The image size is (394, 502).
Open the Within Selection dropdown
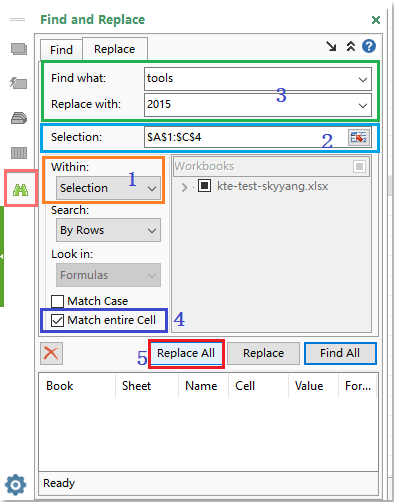pyautogui.click(x=108, y=188)
